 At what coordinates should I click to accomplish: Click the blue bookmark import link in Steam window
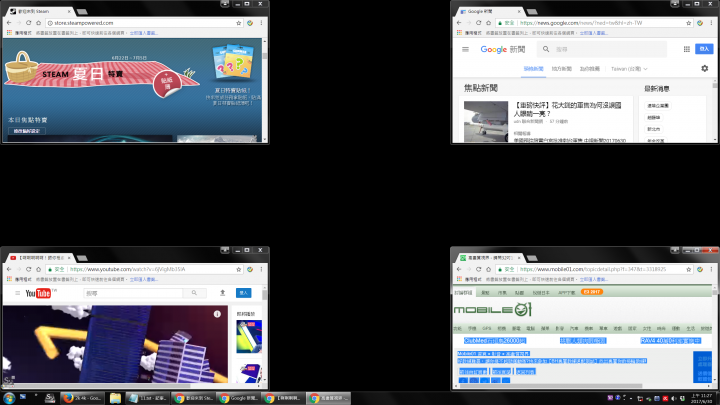point(143,33)
